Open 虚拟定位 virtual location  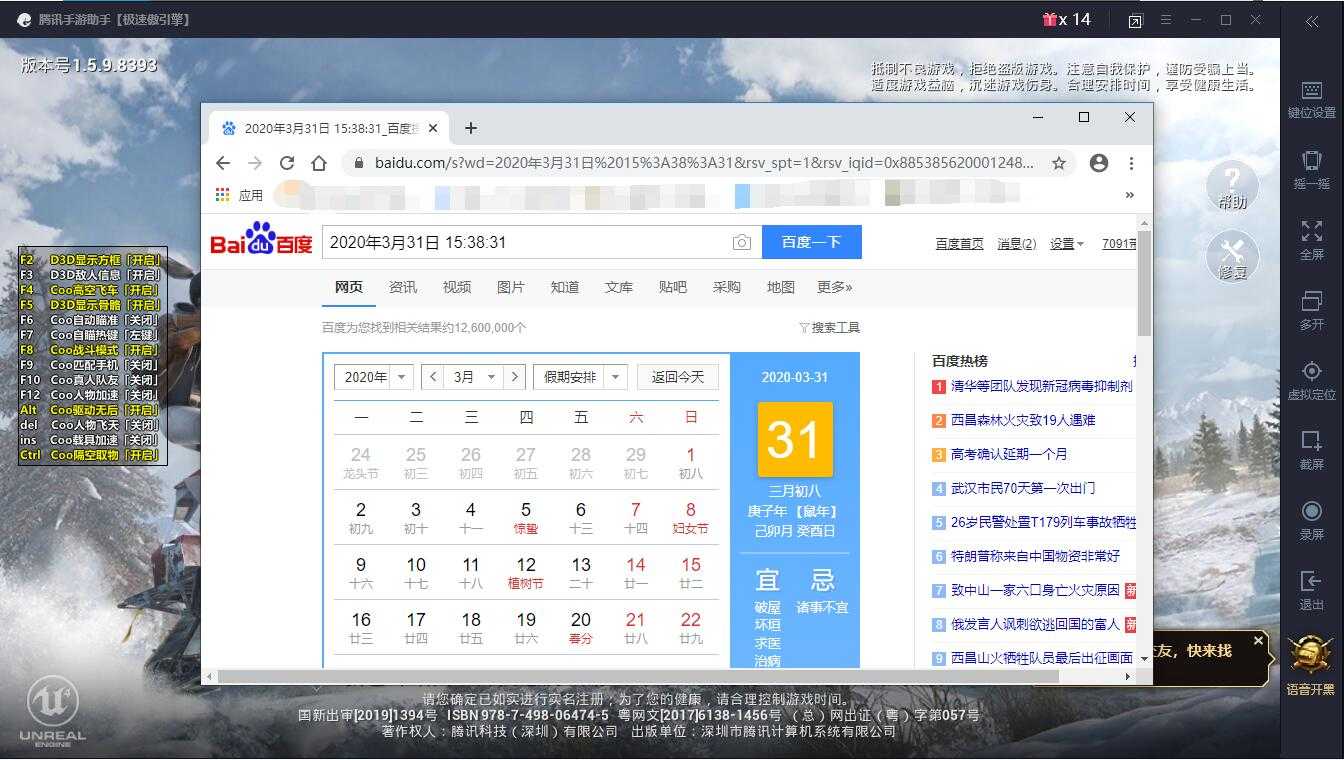(x=1311, y=381)
